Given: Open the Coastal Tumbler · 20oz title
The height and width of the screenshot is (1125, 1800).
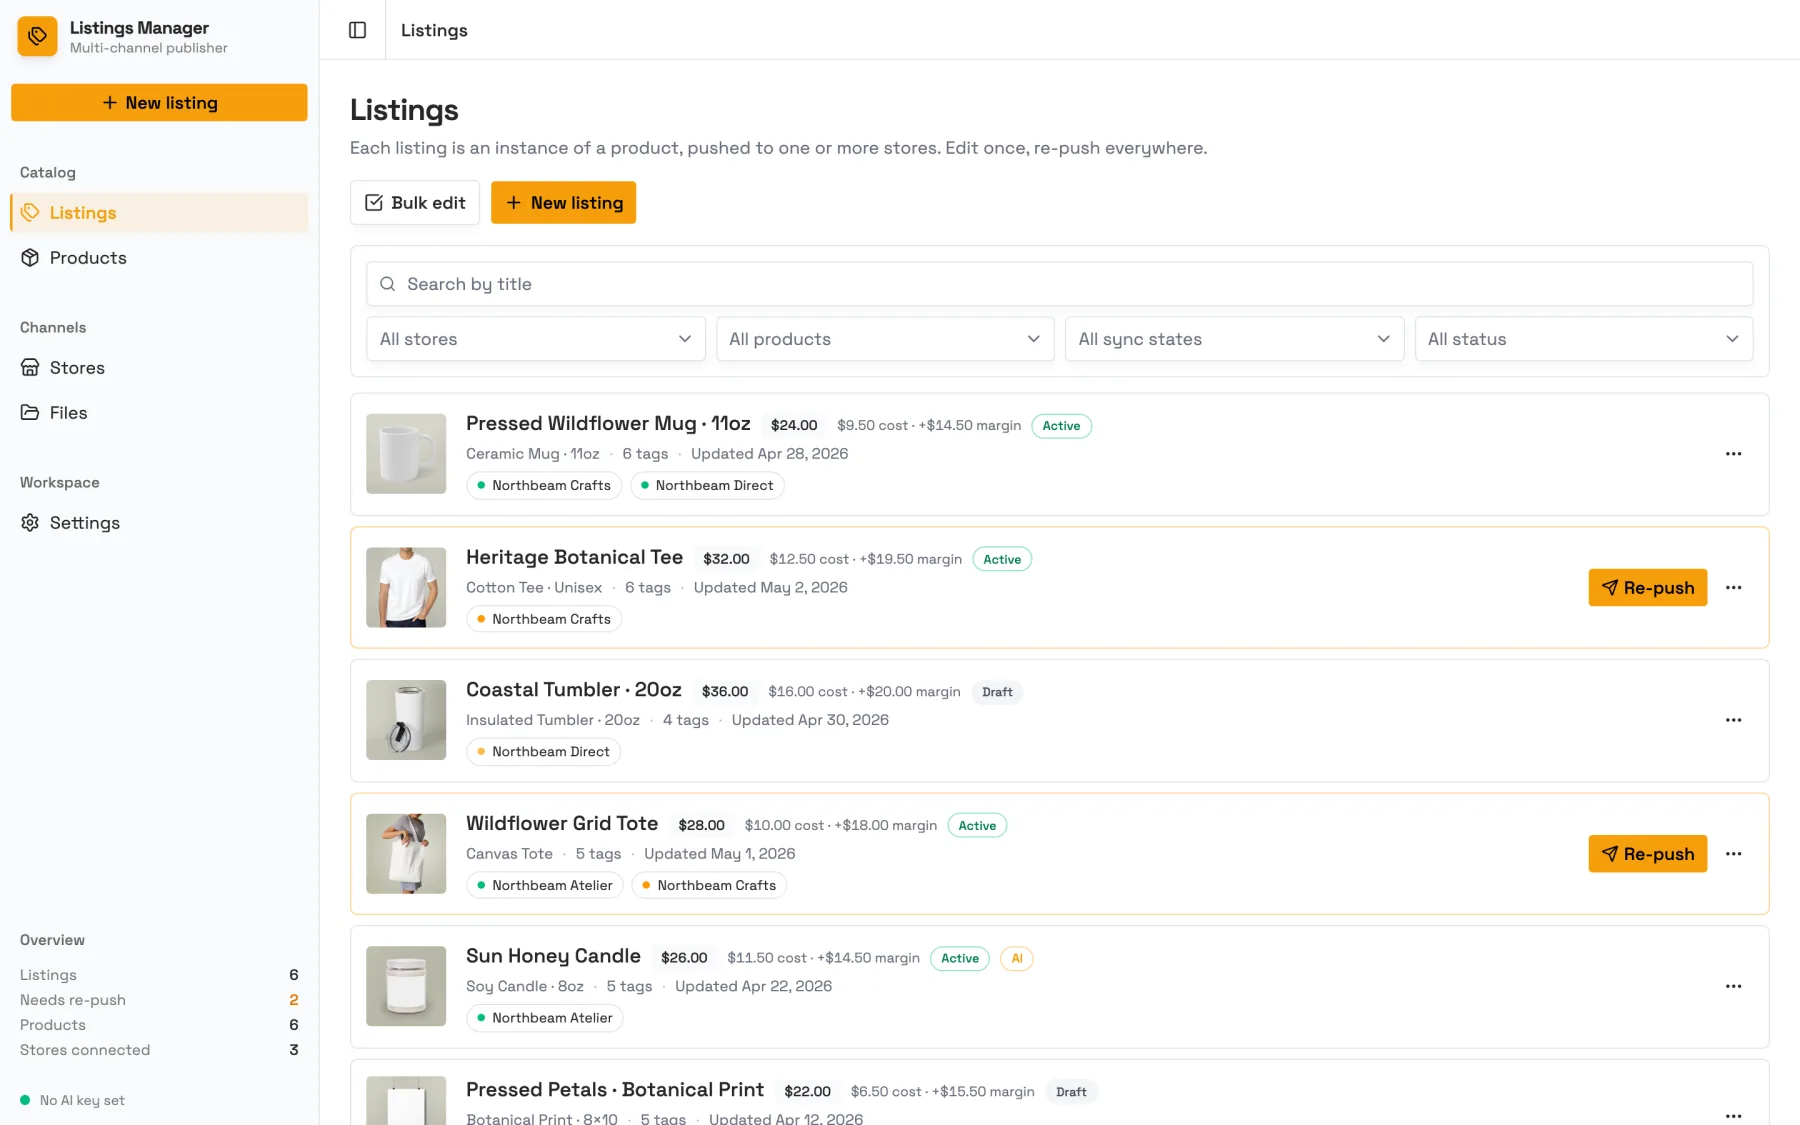Looking at the screenshot, I should [573, 690].
